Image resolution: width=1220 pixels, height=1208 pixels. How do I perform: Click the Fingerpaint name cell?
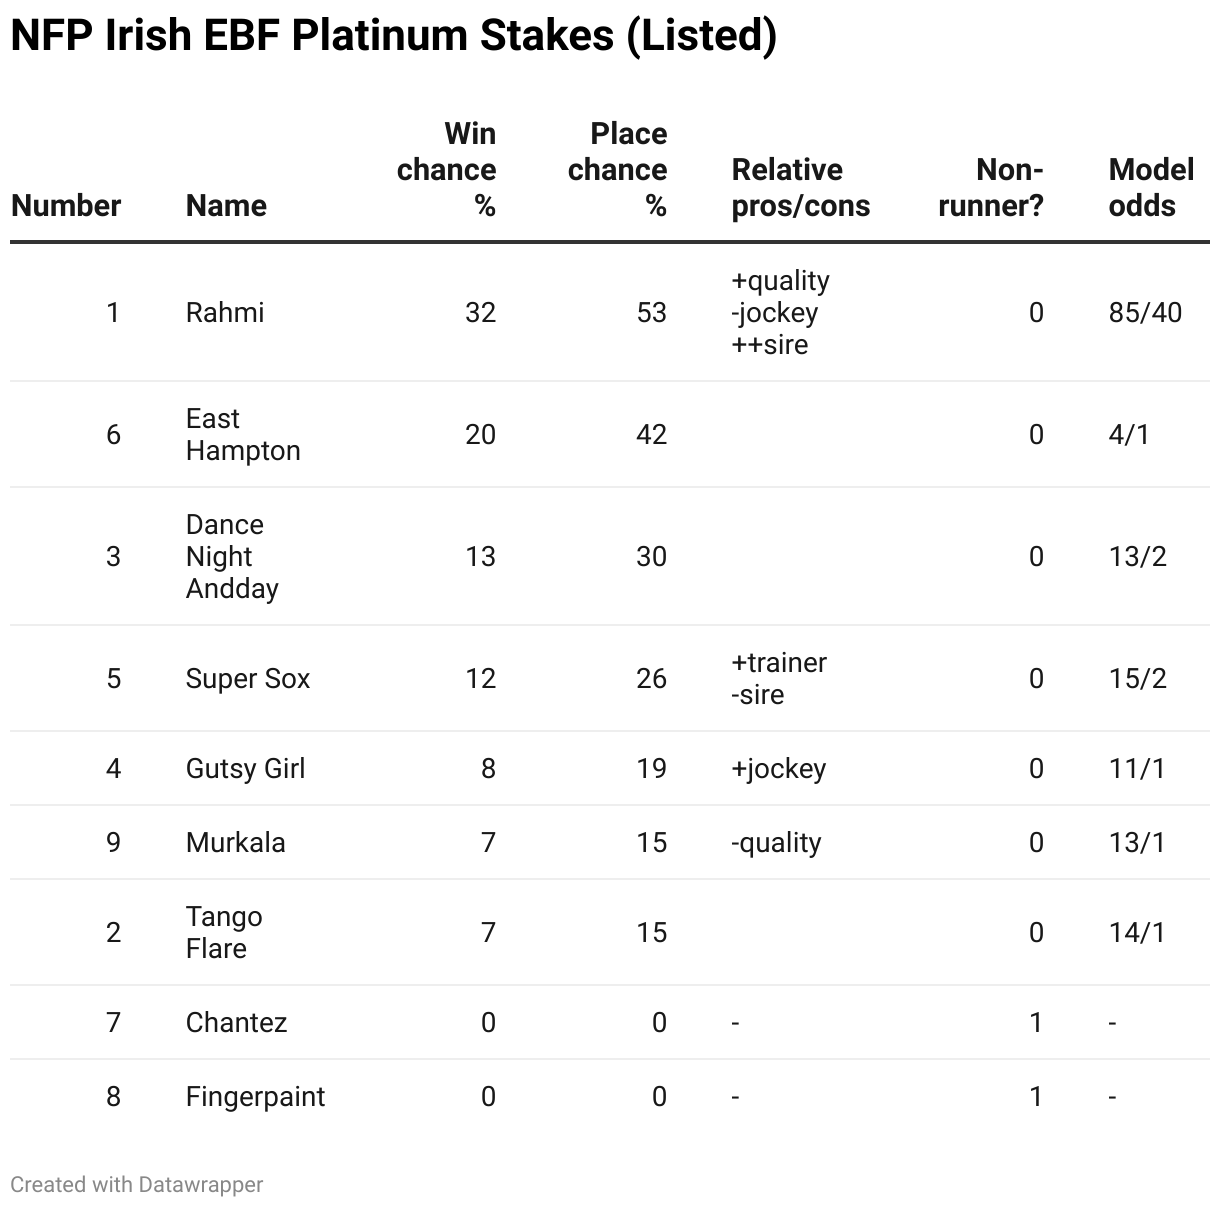256,1097
